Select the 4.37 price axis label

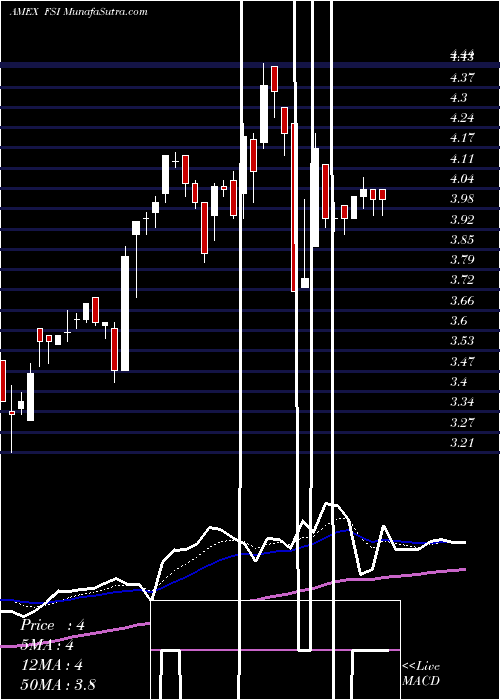462,78
